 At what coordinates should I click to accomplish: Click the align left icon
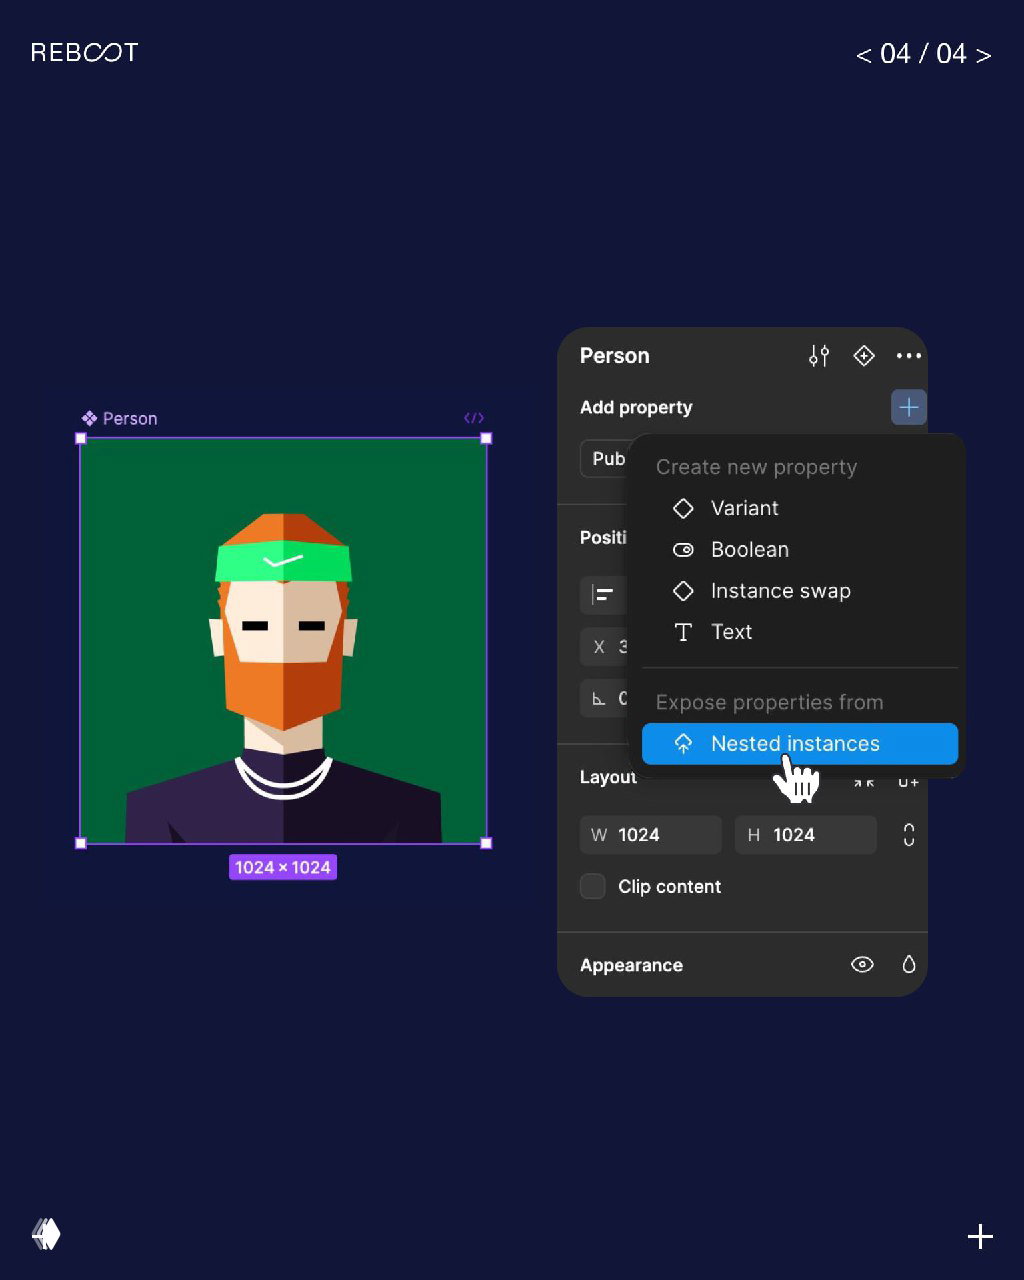(603, 595)
